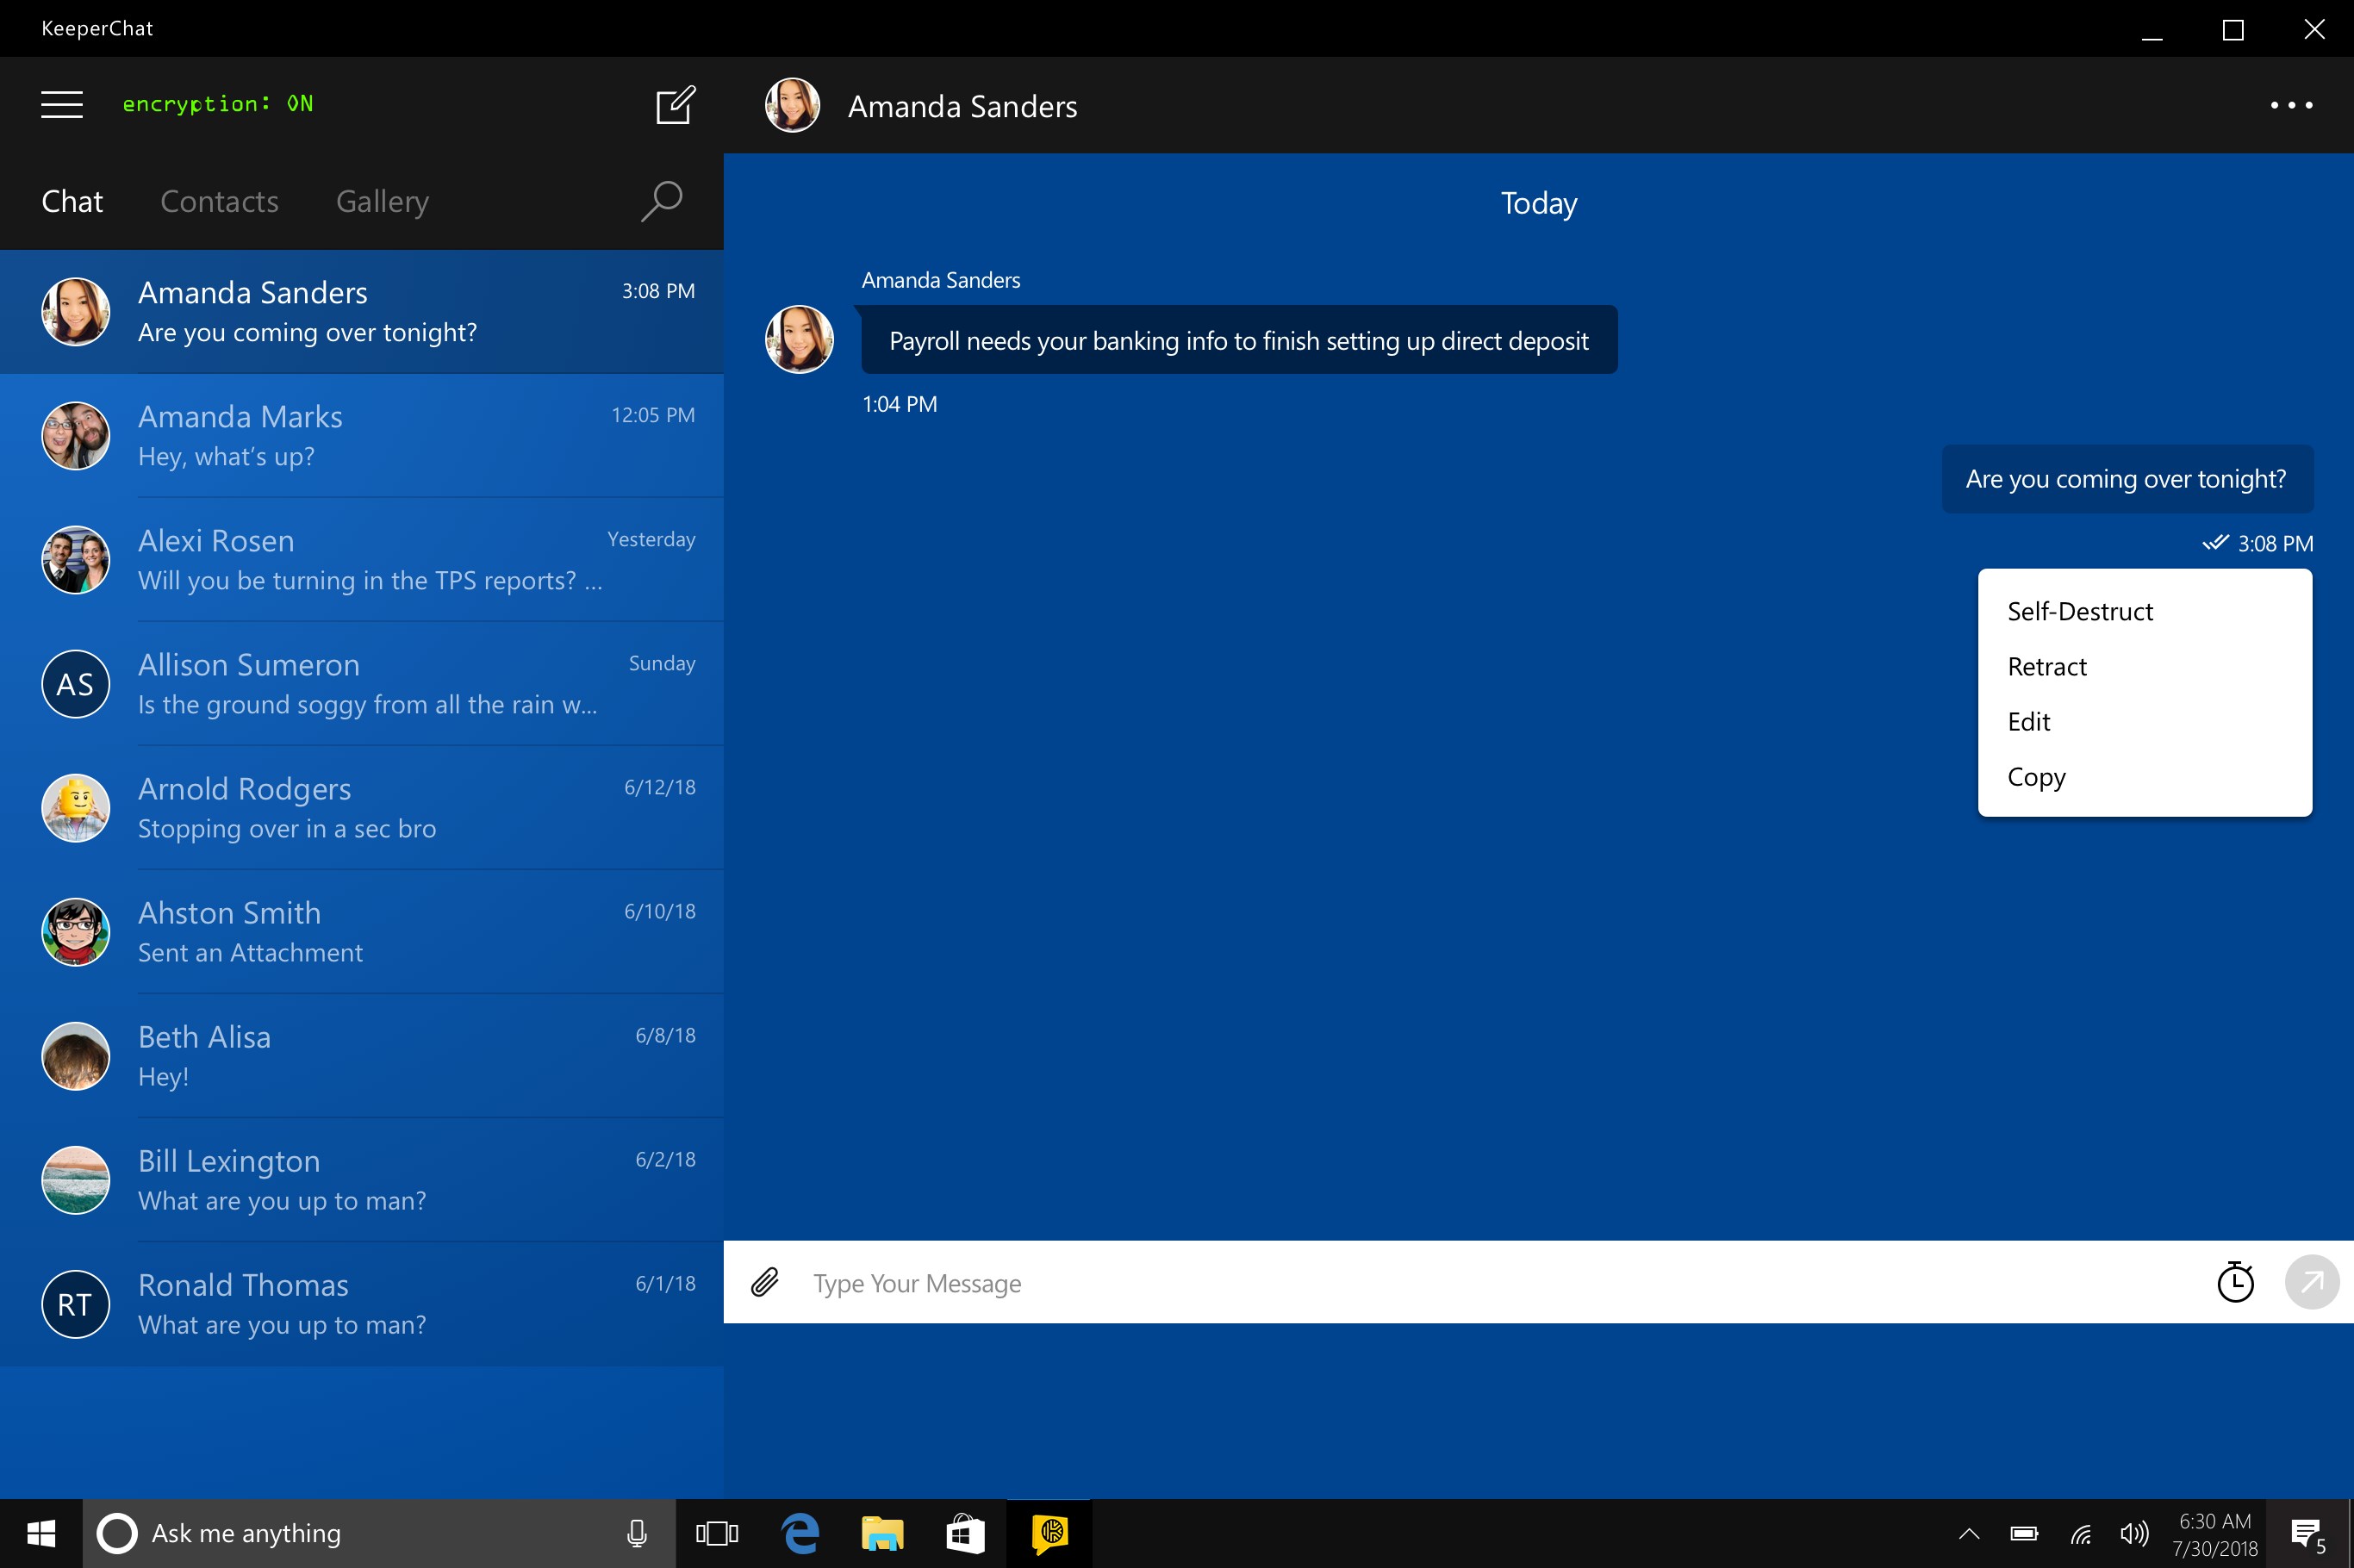Toggle the encryption setting off

[218, 104]
